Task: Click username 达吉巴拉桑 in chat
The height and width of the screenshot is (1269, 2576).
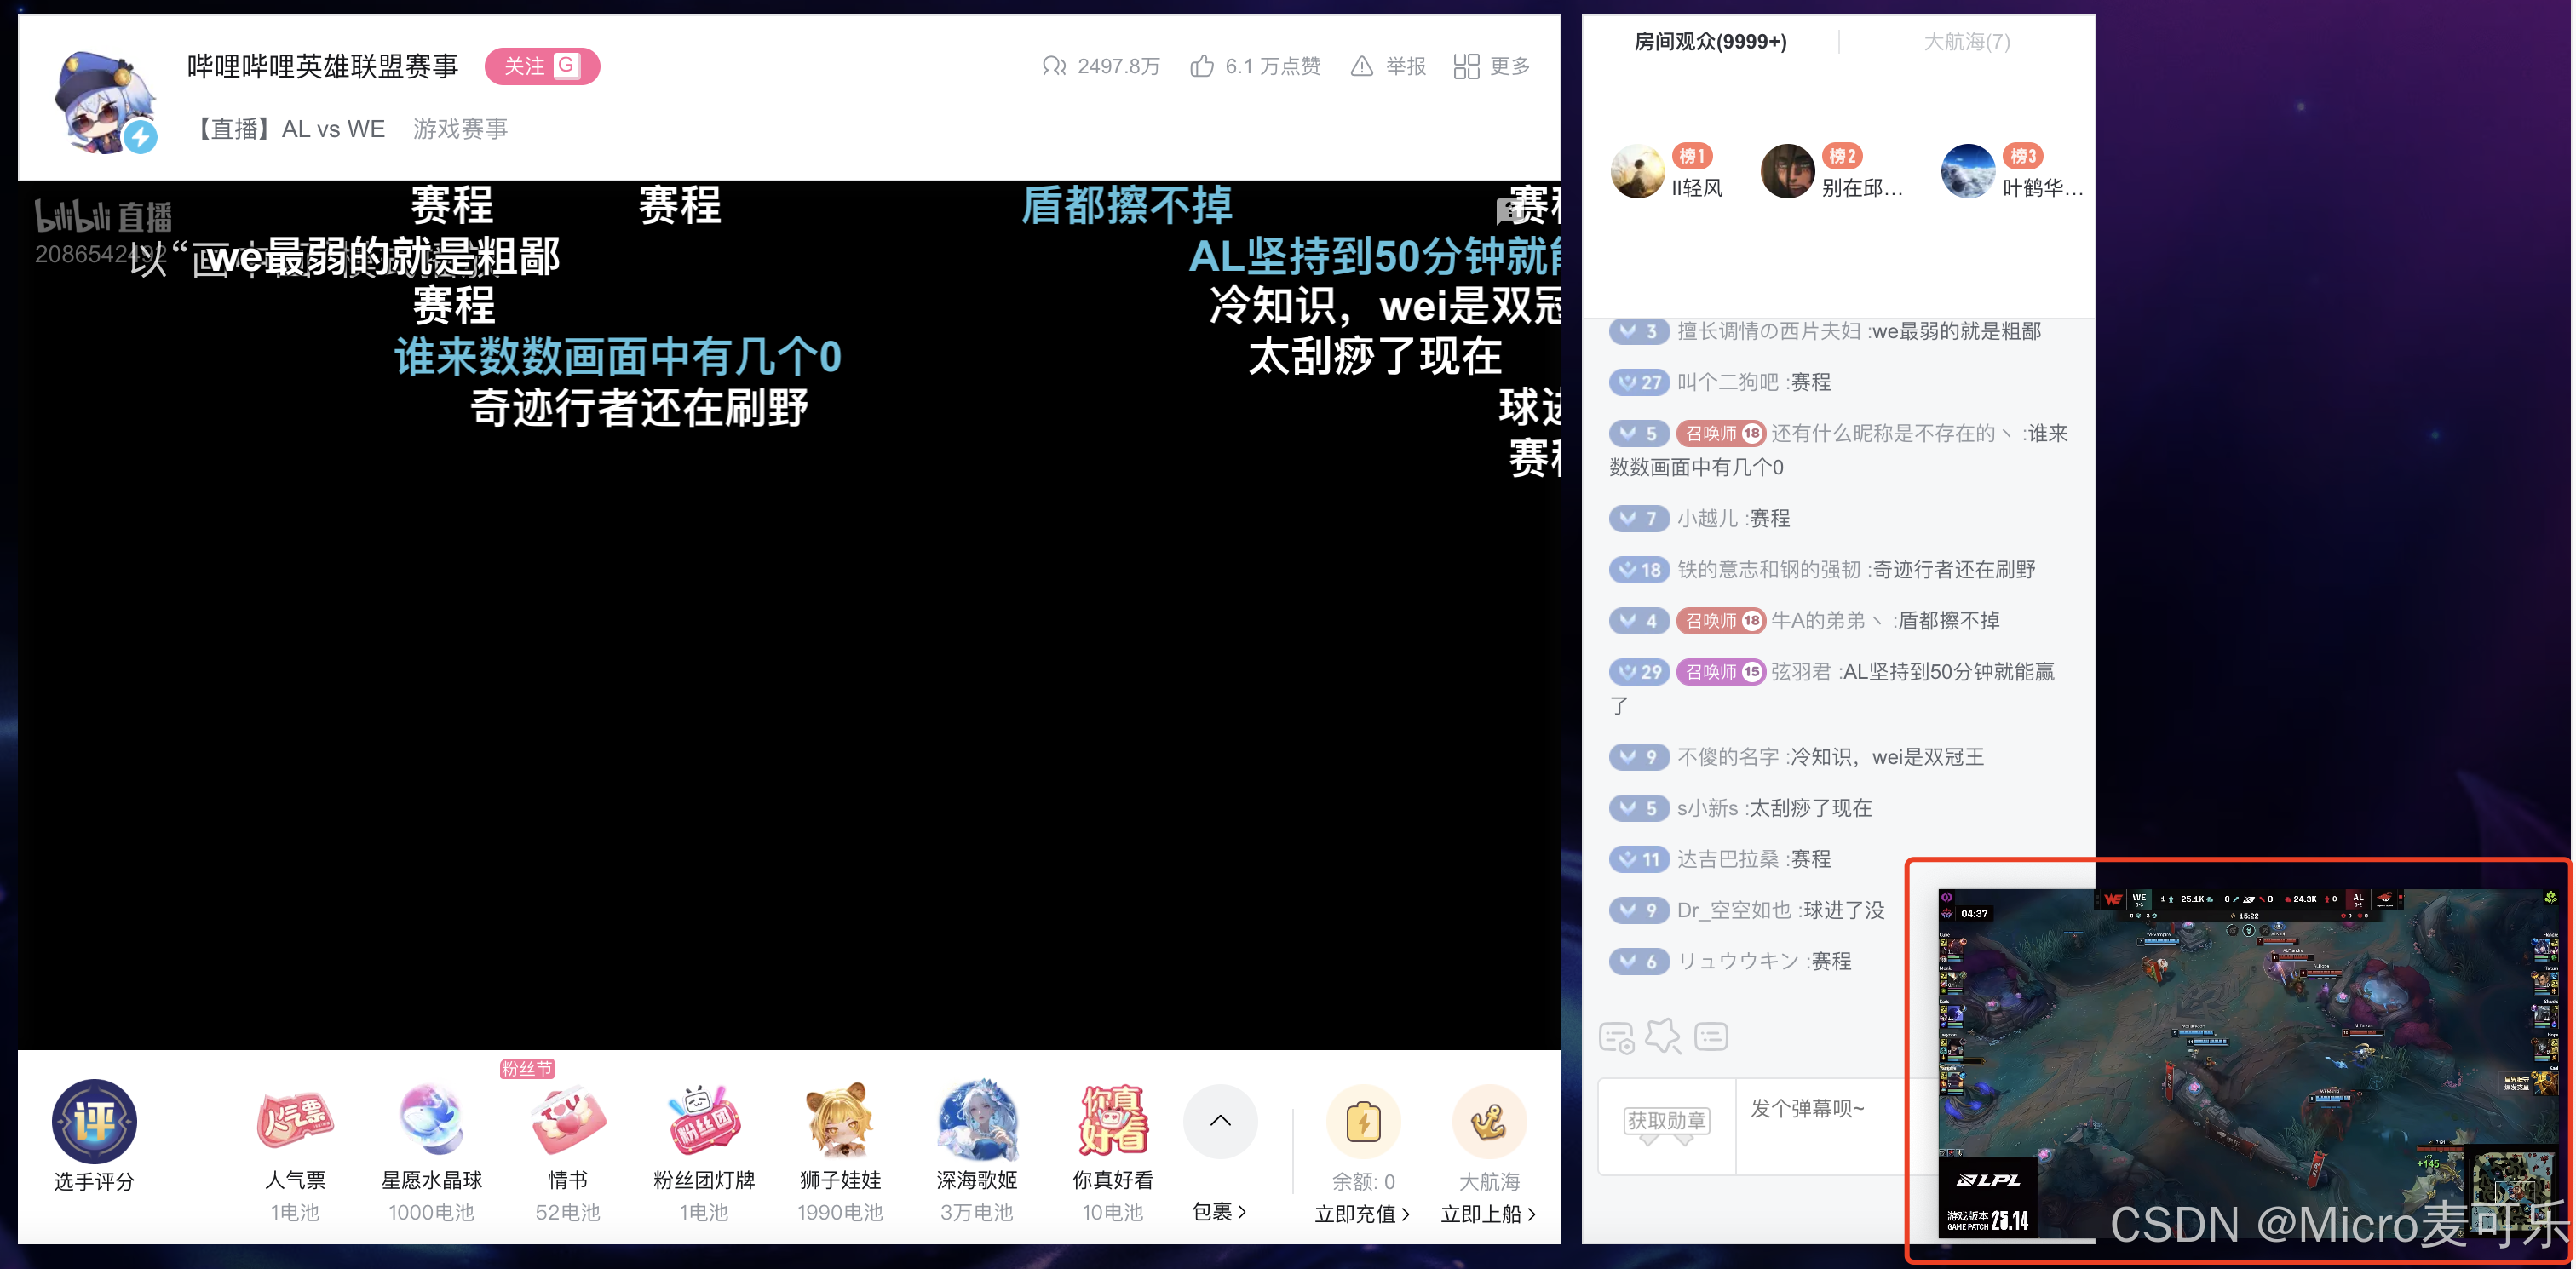Action: [x=1728, y=858]
